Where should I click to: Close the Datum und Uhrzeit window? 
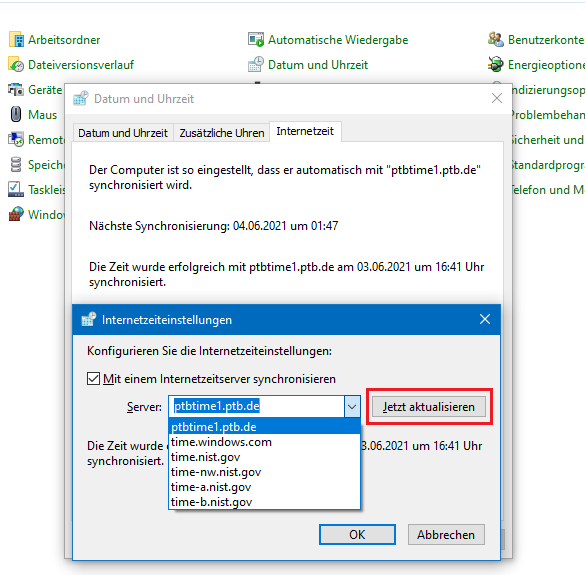click(x=497, y=98)
